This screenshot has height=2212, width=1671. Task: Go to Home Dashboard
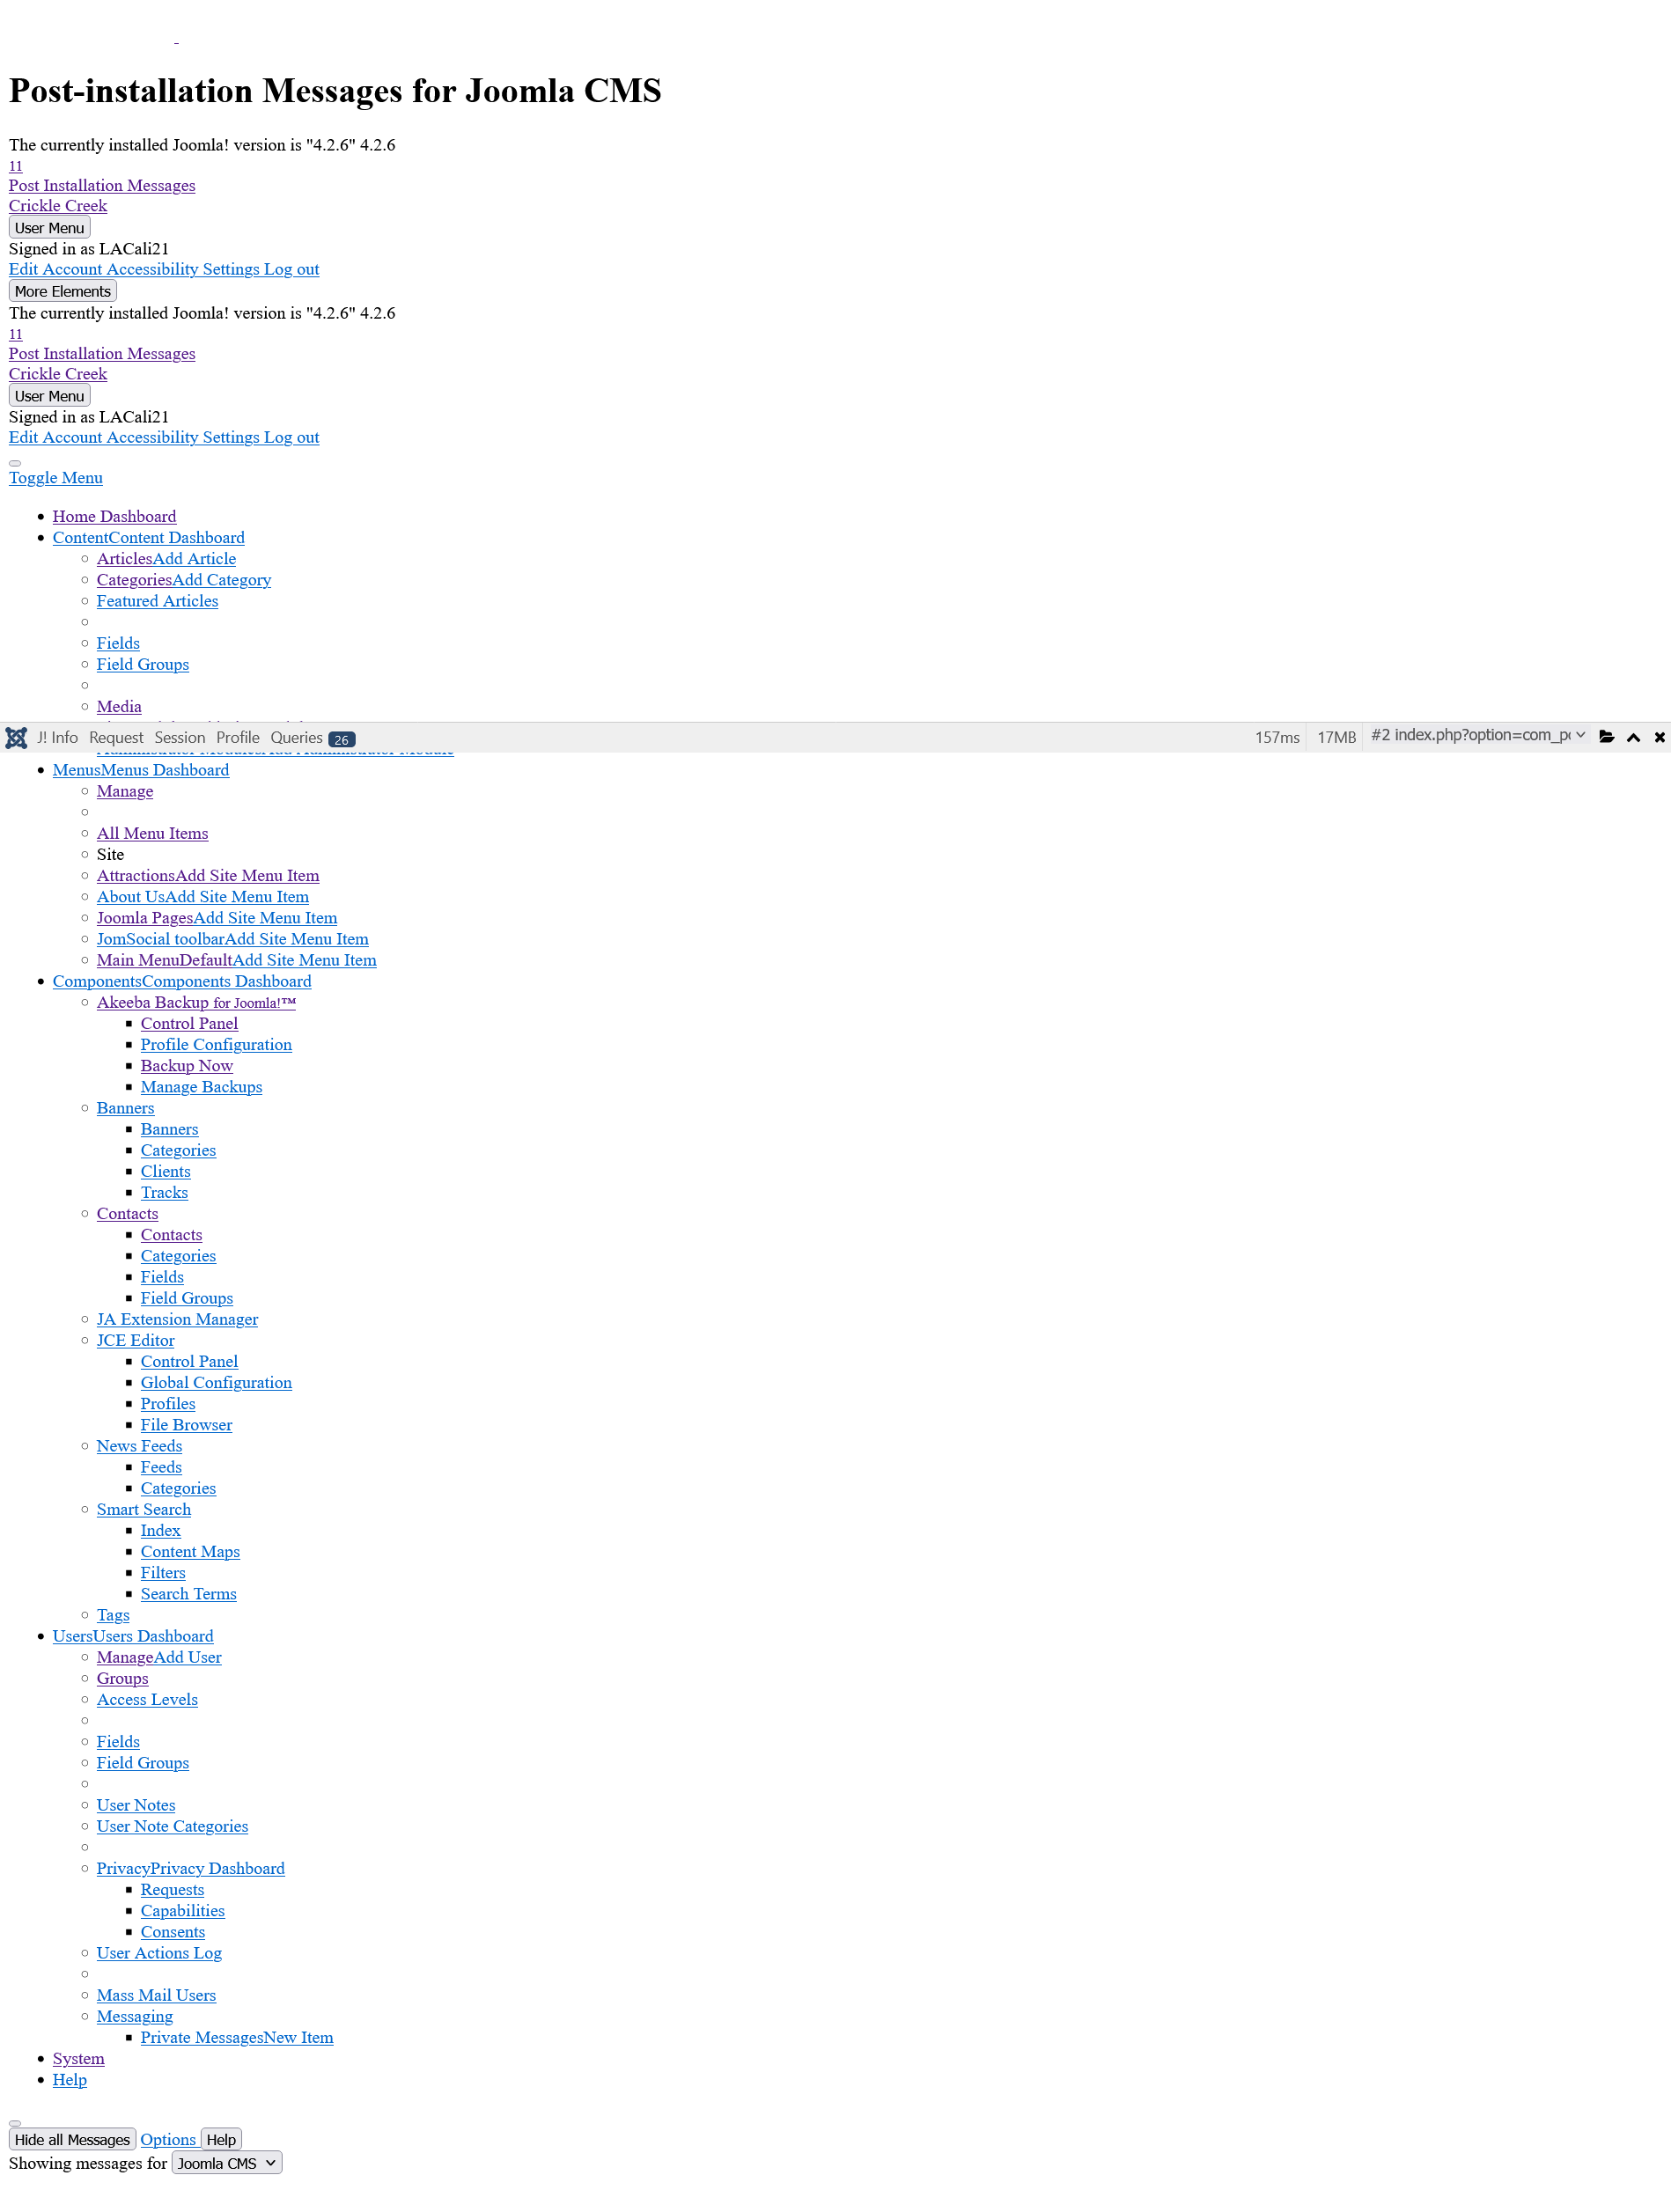(x=114, y=517)
